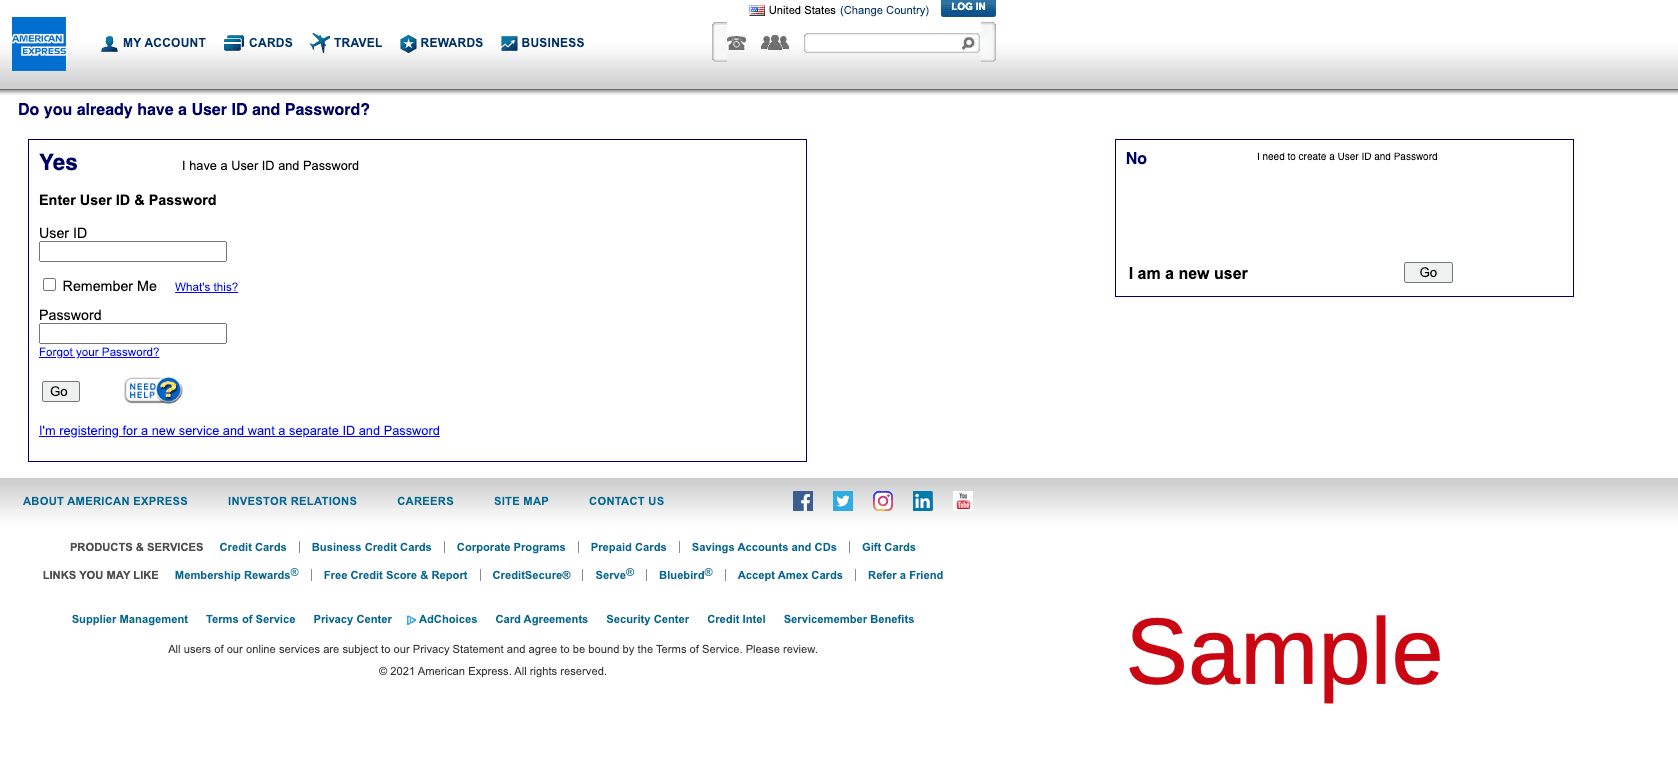Open My Account menu
This screenshot has height=781, width=1678.
[153, 43]
